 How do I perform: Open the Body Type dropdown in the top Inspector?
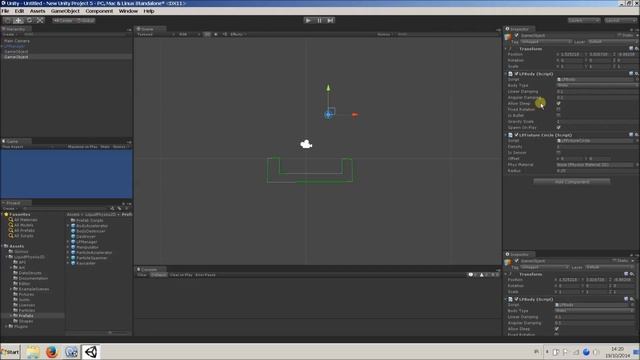click(x=597, y=85)
